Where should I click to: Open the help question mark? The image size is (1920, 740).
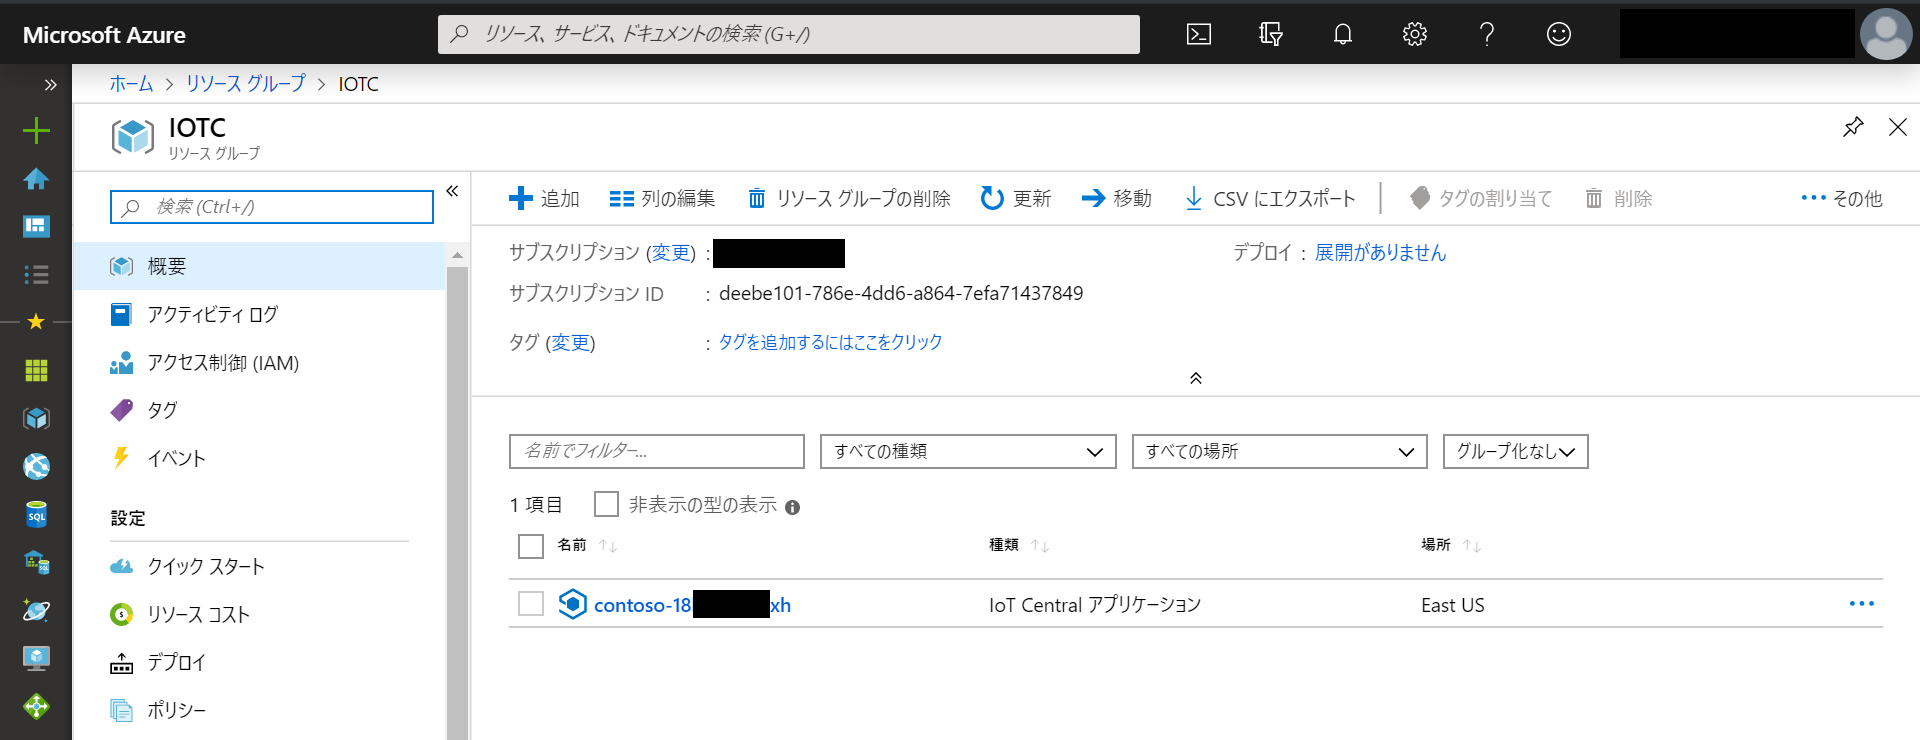tap(1487, 34)
